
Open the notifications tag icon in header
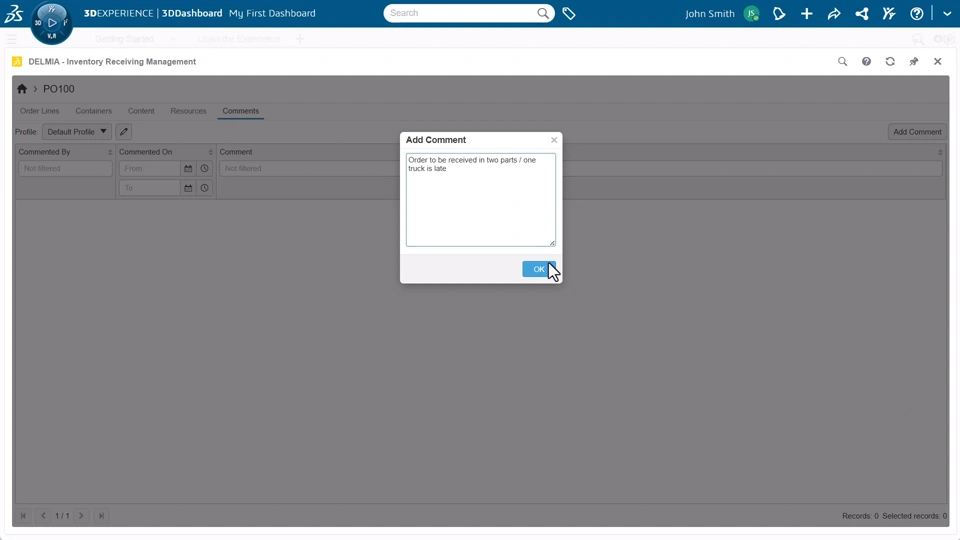tap(779, 13)
